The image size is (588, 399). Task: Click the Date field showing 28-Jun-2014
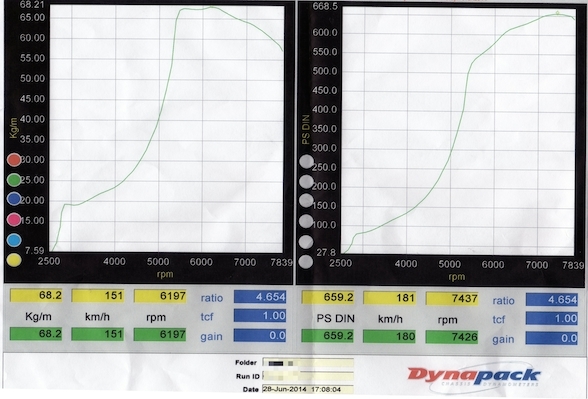[x=308, y=389]
